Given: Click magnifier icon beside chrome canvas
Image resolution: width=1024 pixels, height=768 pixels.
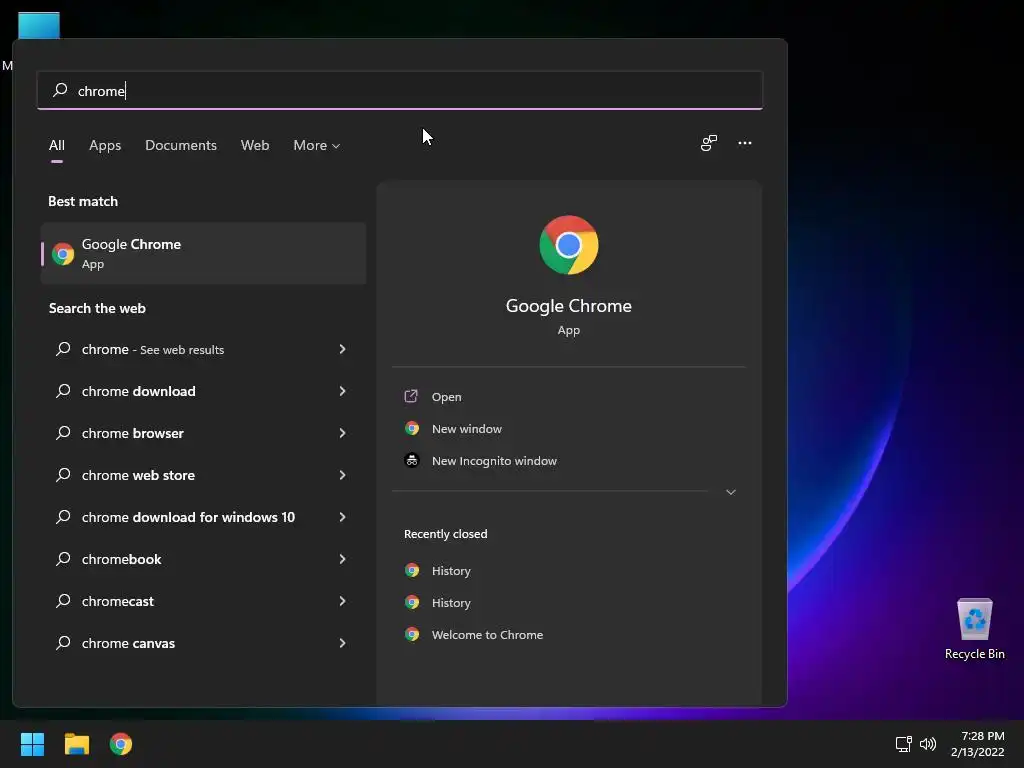Looking at the screenshot, I should click(63, 643).
